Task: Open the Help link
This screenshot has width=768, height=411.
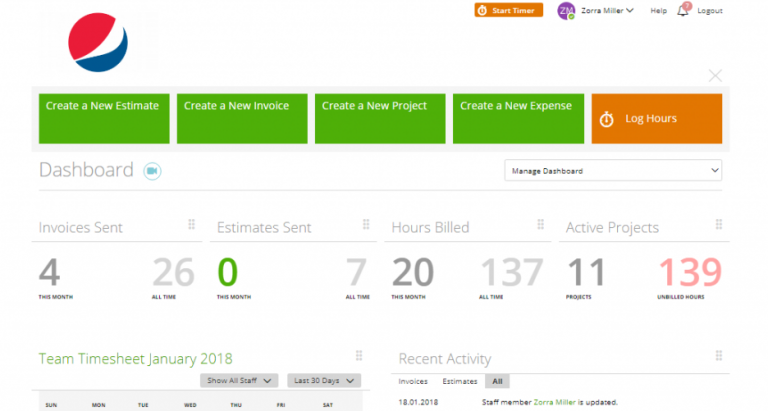Action: [x=658, y=10]
